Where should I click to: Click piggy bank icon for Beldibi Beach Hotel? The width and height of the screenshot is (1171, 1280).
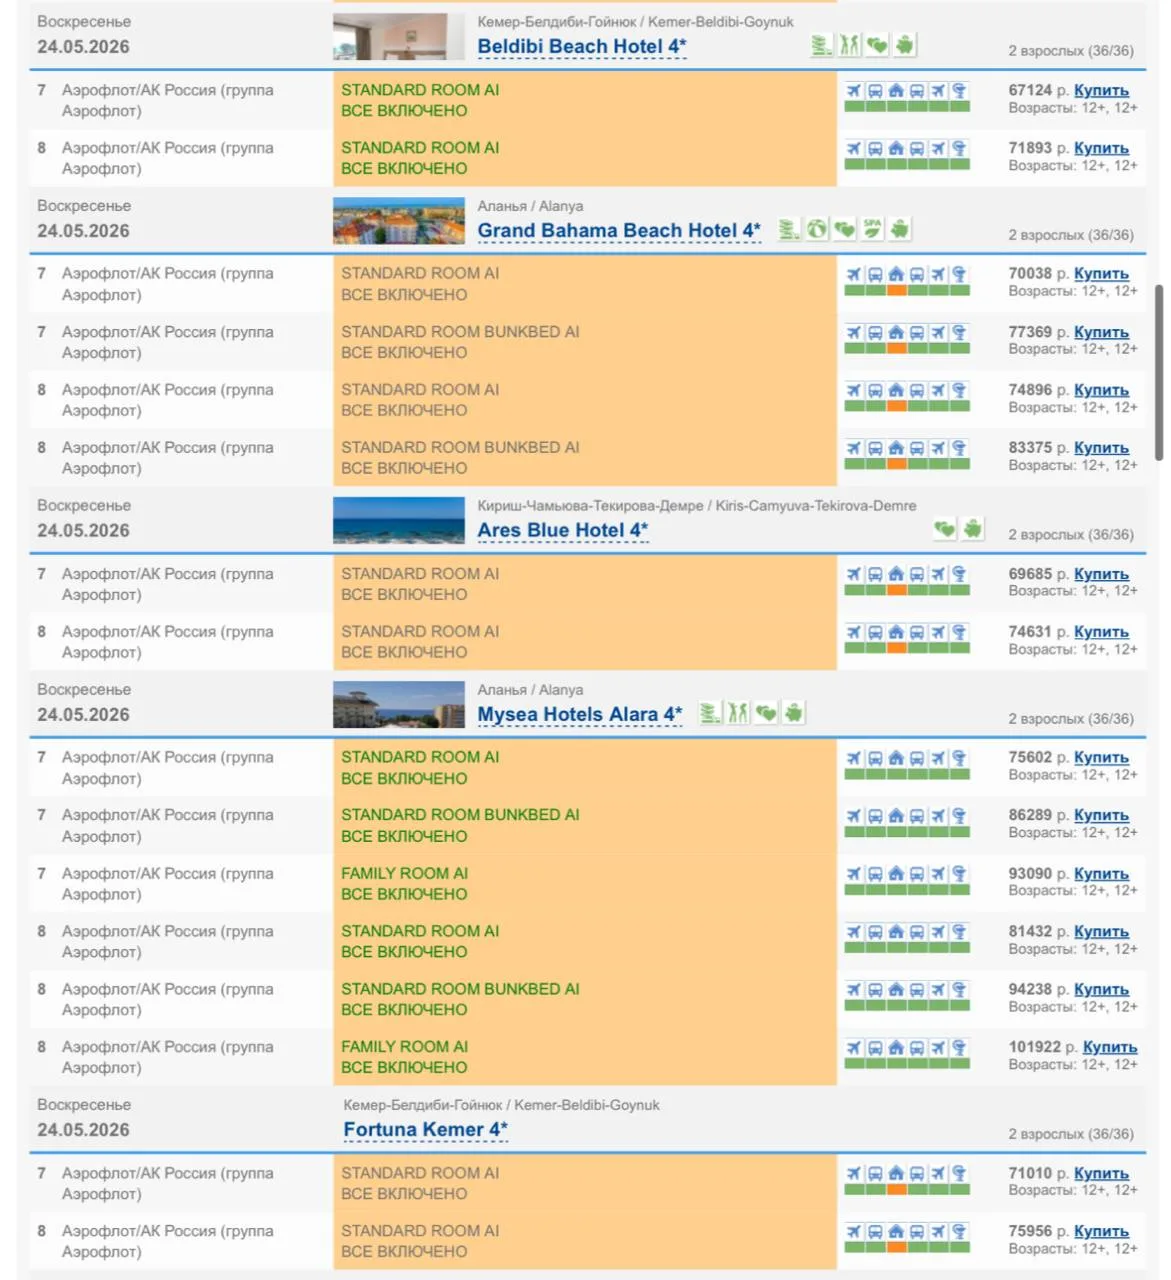pyautogui.click(x=905, y=45)
